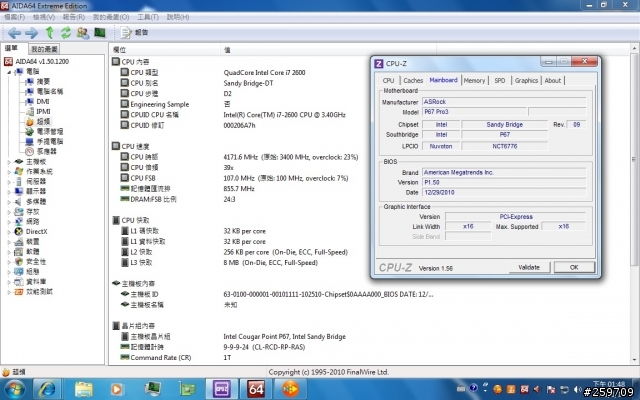Screen dimensions: 640x400
Task: Select the 電腦名稱 tree item
Action: coord(50,91)
